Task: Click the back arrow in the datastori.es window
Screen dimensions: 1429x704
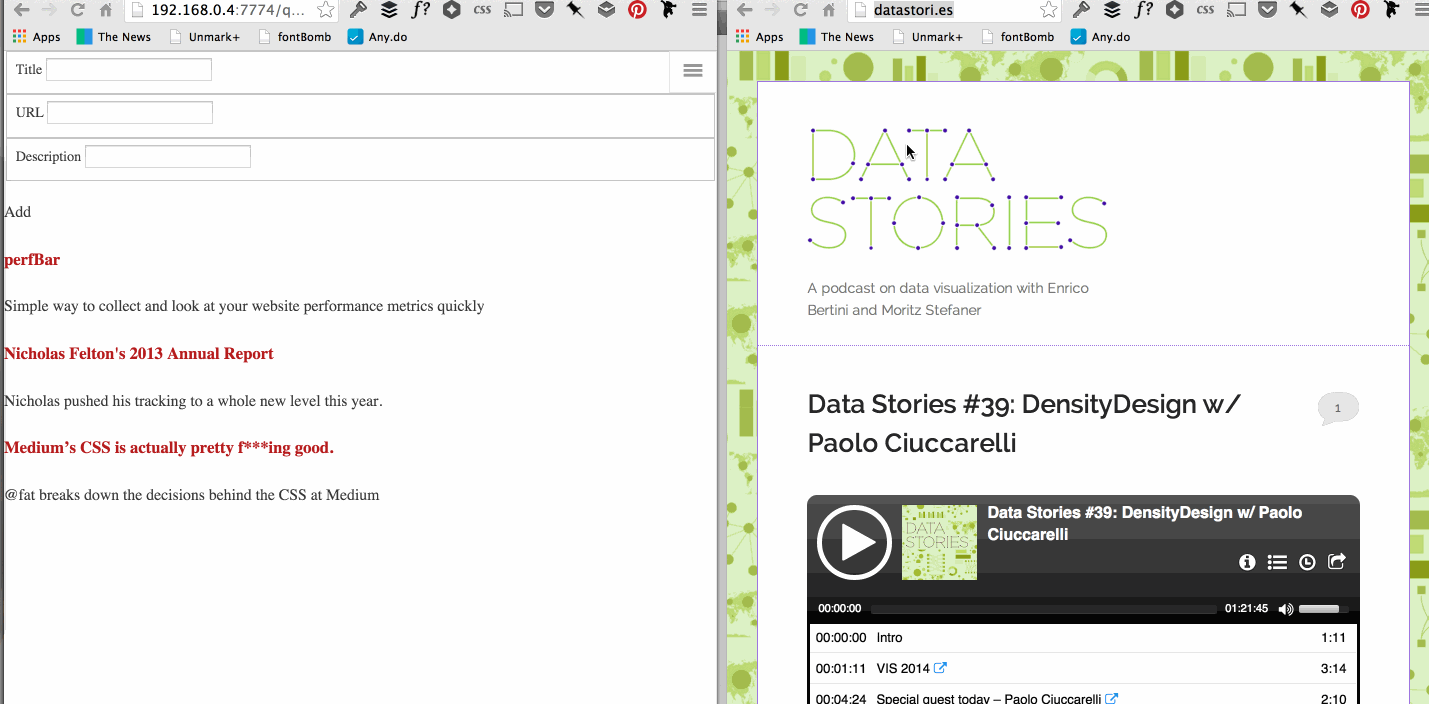Action: (744, 11)
